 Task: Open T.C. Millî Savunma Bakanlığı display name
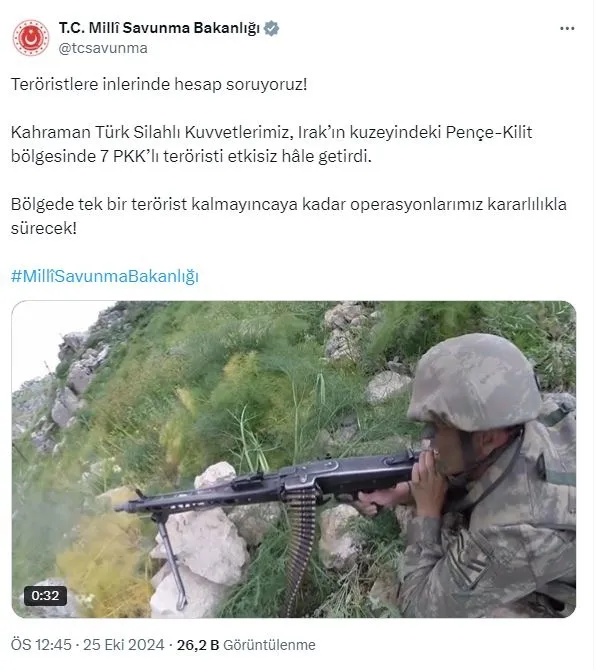pyautogui.click(x=159, y=28)
